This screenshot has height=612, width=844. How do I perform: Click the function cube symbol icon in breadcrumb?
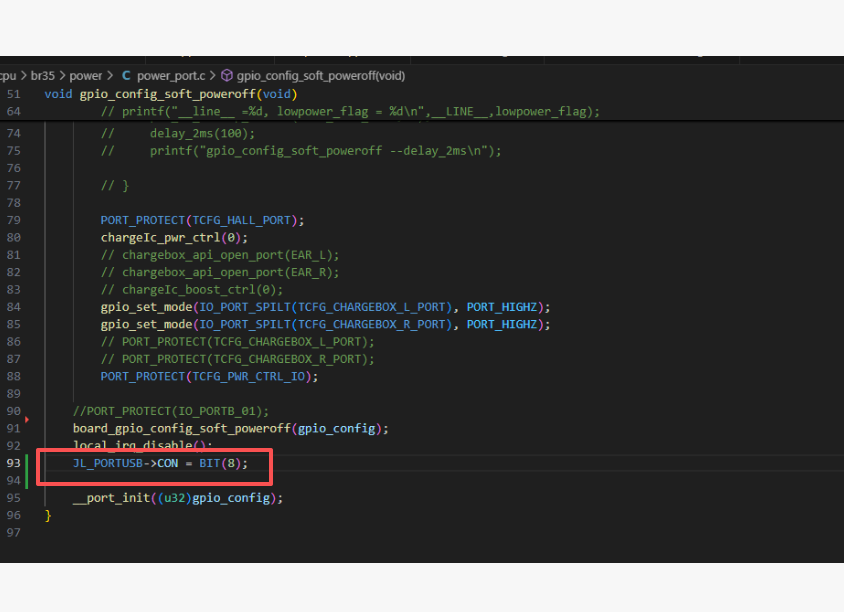[x=227, y=75]
